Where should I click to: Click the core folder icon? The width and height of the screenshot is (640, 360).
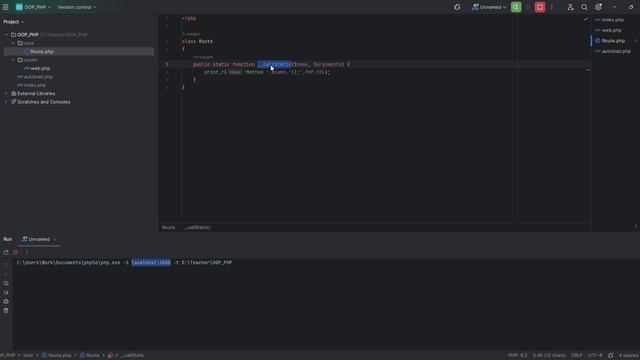click(20, 43)
